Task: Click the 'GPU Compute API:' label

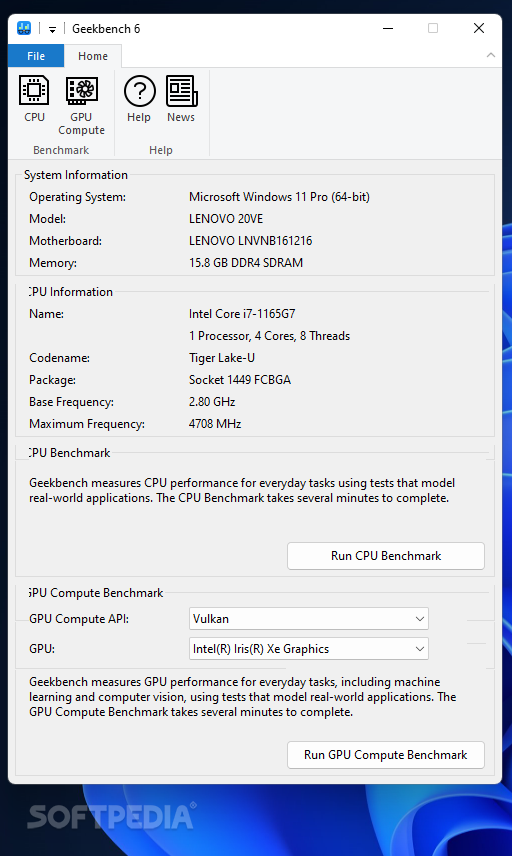Action: (79, 619)
